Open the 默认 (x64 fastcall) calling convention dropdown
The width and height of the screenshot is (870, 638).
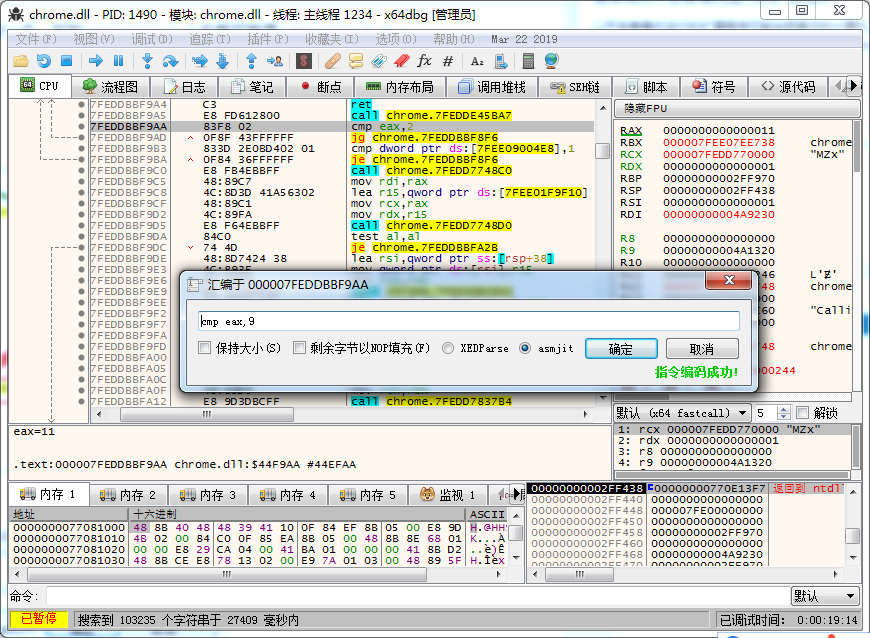682,413
